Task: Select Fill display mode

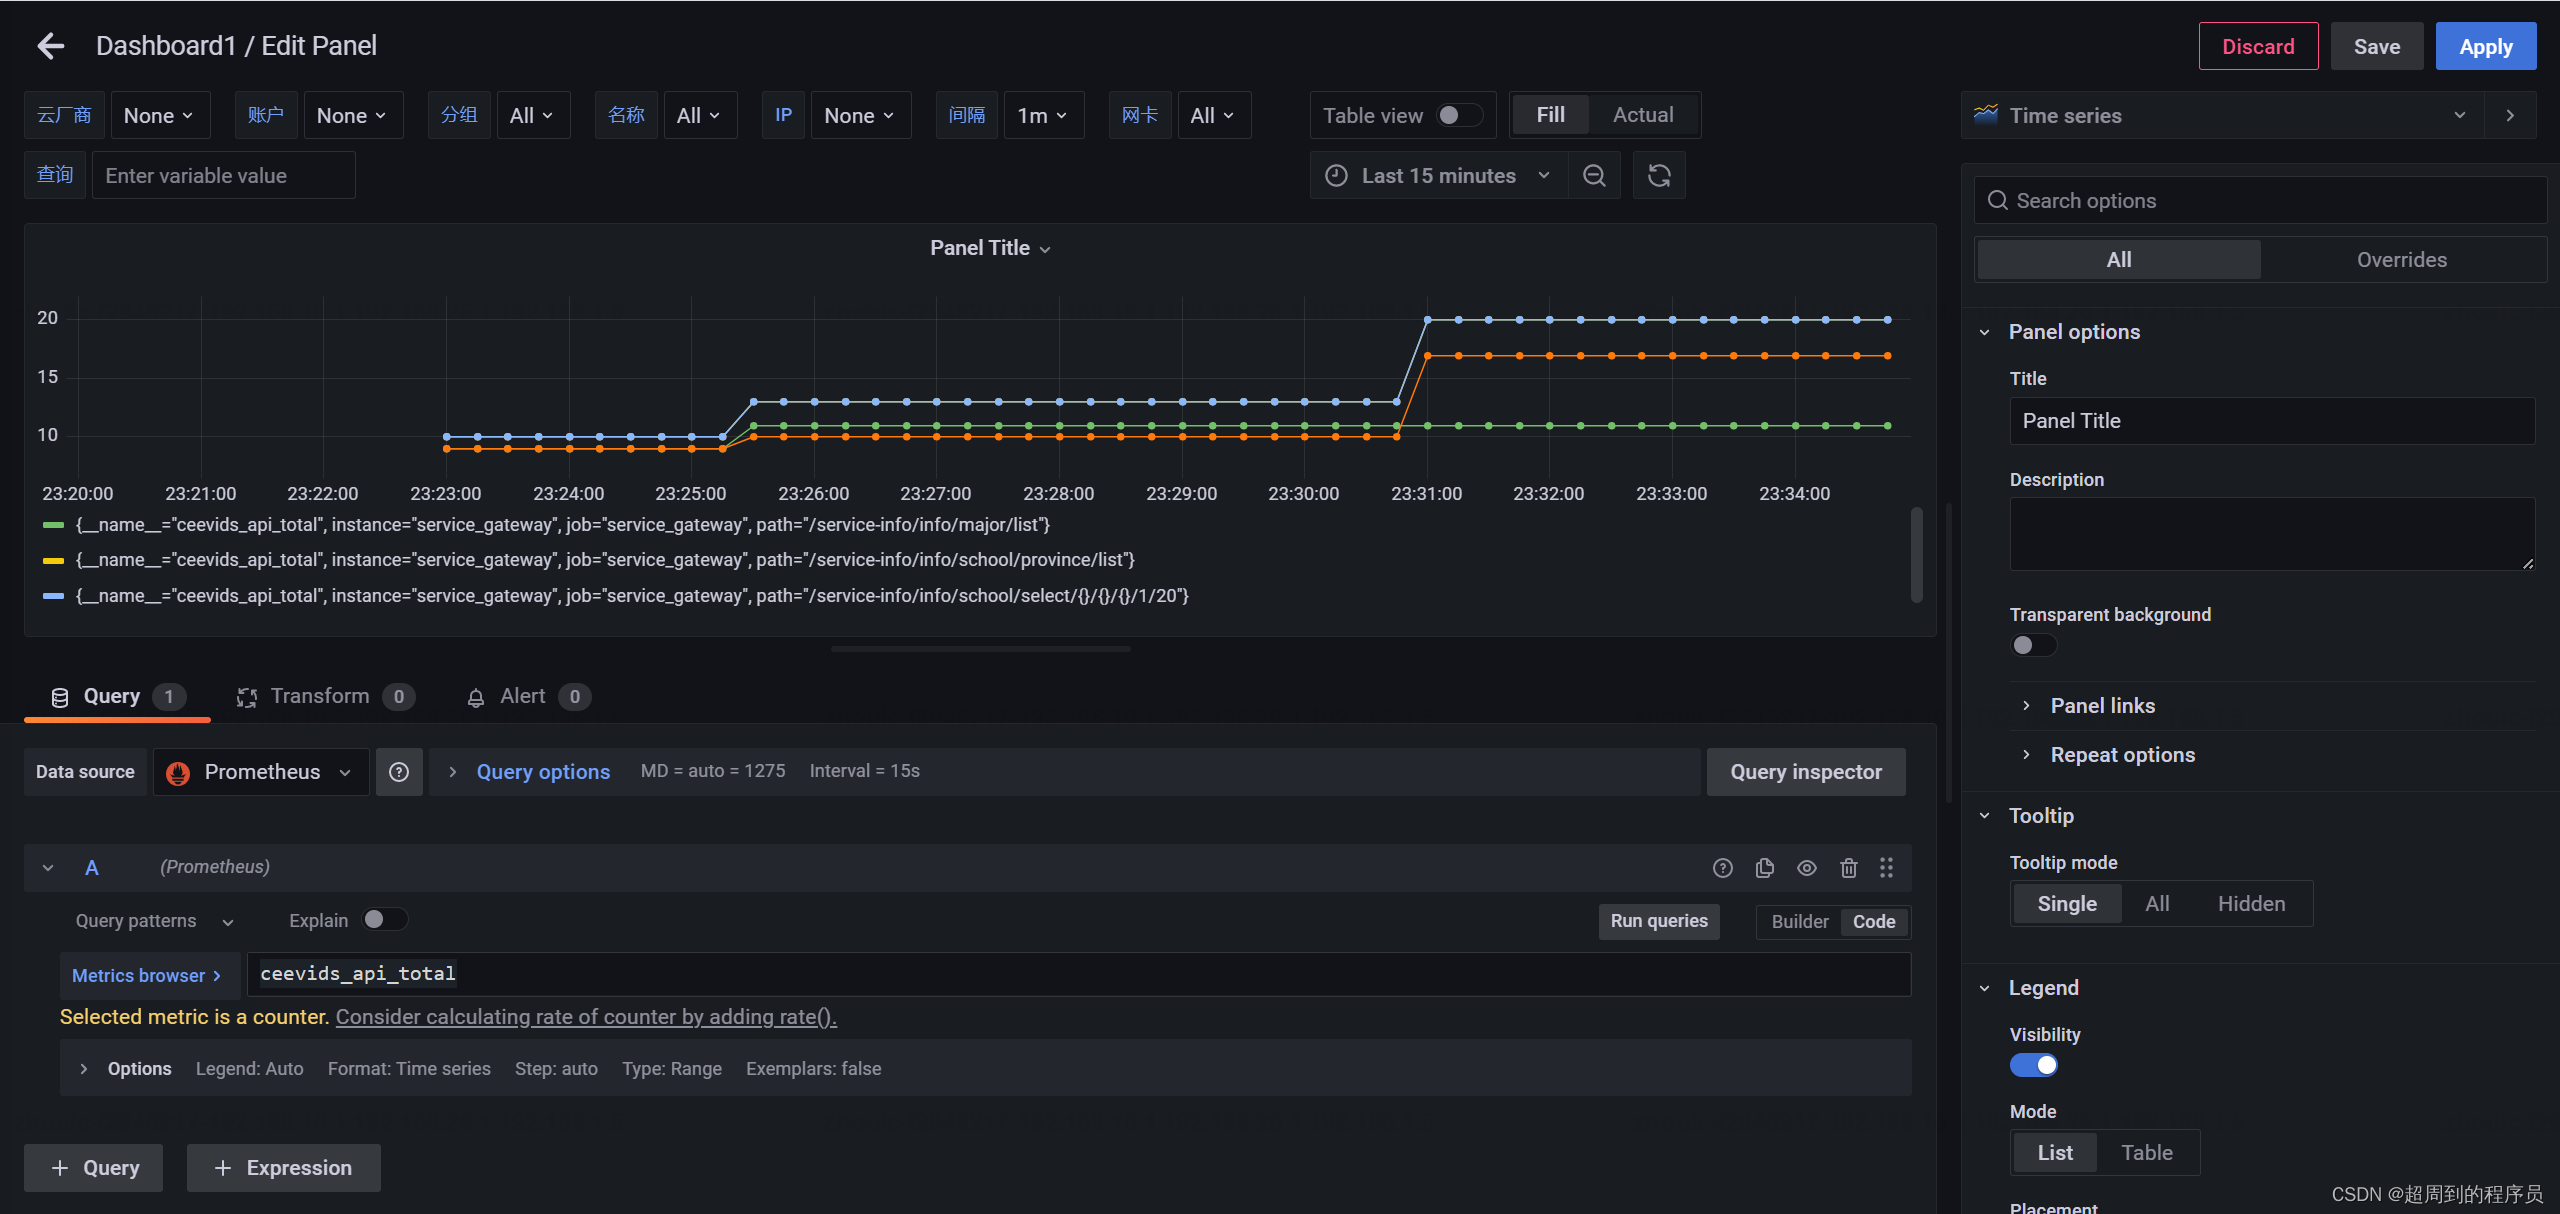Action: 1550,115
